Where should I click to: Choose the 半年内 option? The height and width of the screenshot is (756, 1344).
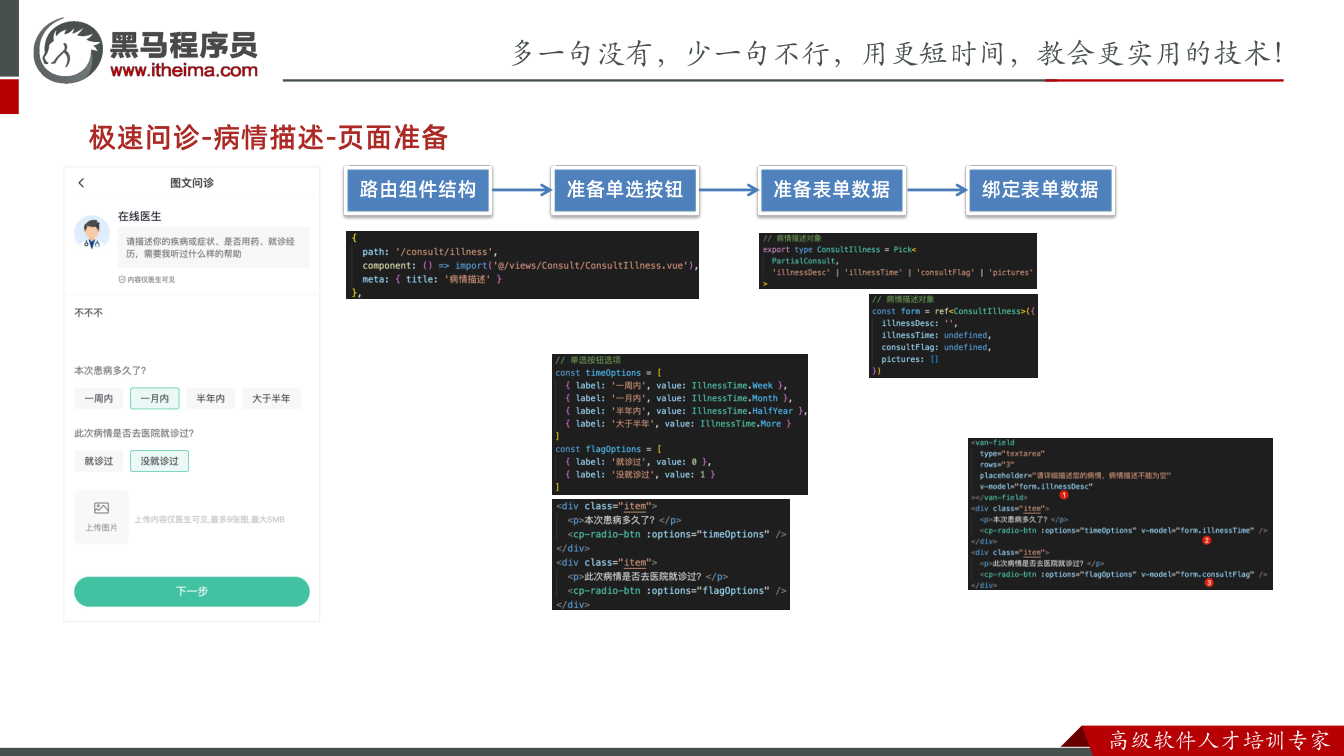click(x=211, y=399)
